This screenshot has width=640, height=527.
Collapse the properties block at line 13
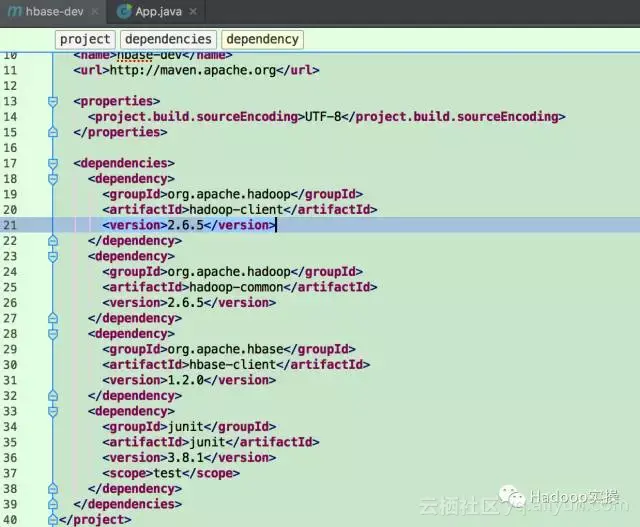coord(53,101)
